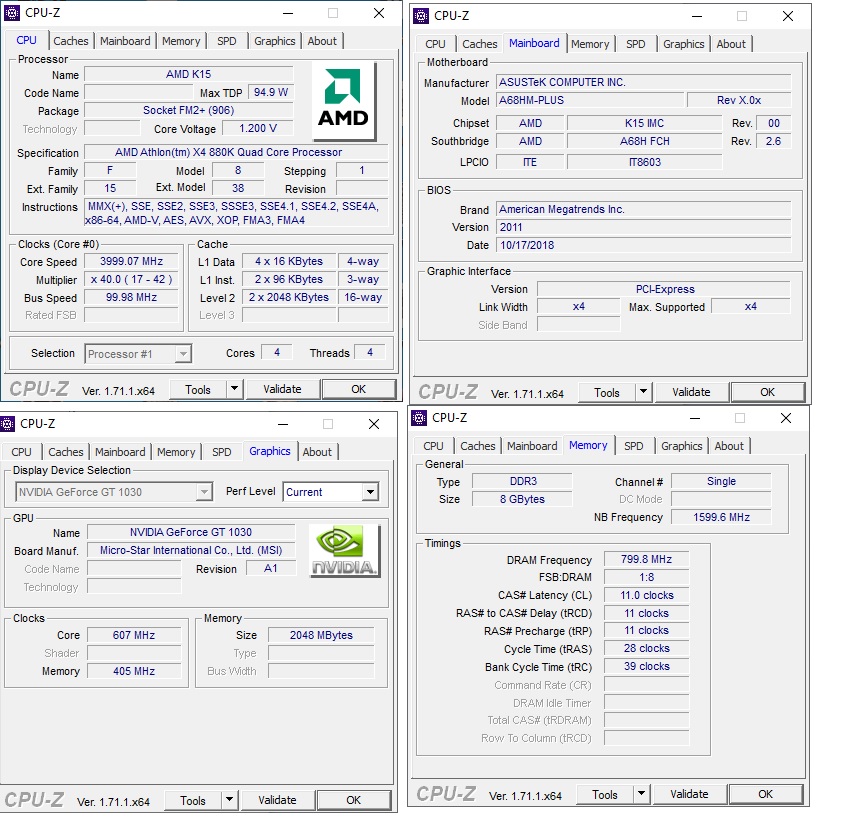Screen dimensions: 850x832
Task: Open the Tools dropdown arrow in the Memory window
Action: (x=641, y=794)
